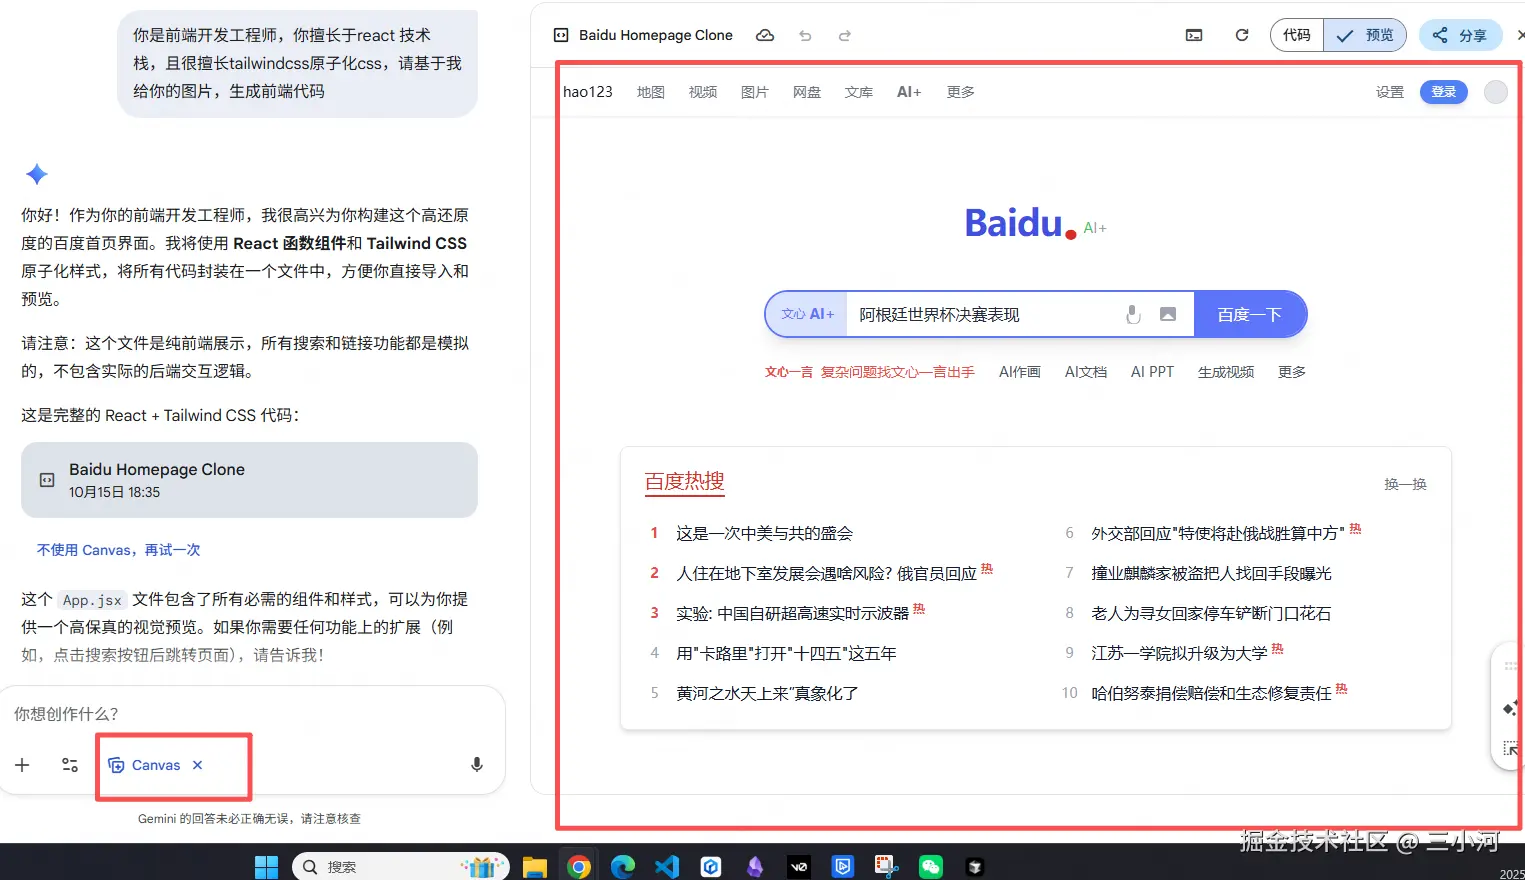Image resolution: width=1525 pixels, height=880 pixels.
Task: Click the microphone icon in Baidu search box
Action: 1133,314
